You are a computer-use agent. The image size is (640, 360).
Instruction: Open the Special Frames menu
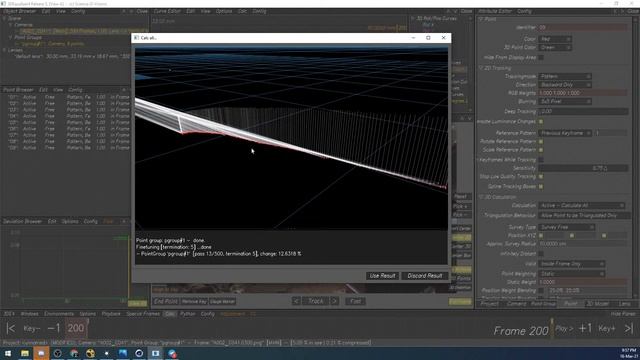coord(143,314)
